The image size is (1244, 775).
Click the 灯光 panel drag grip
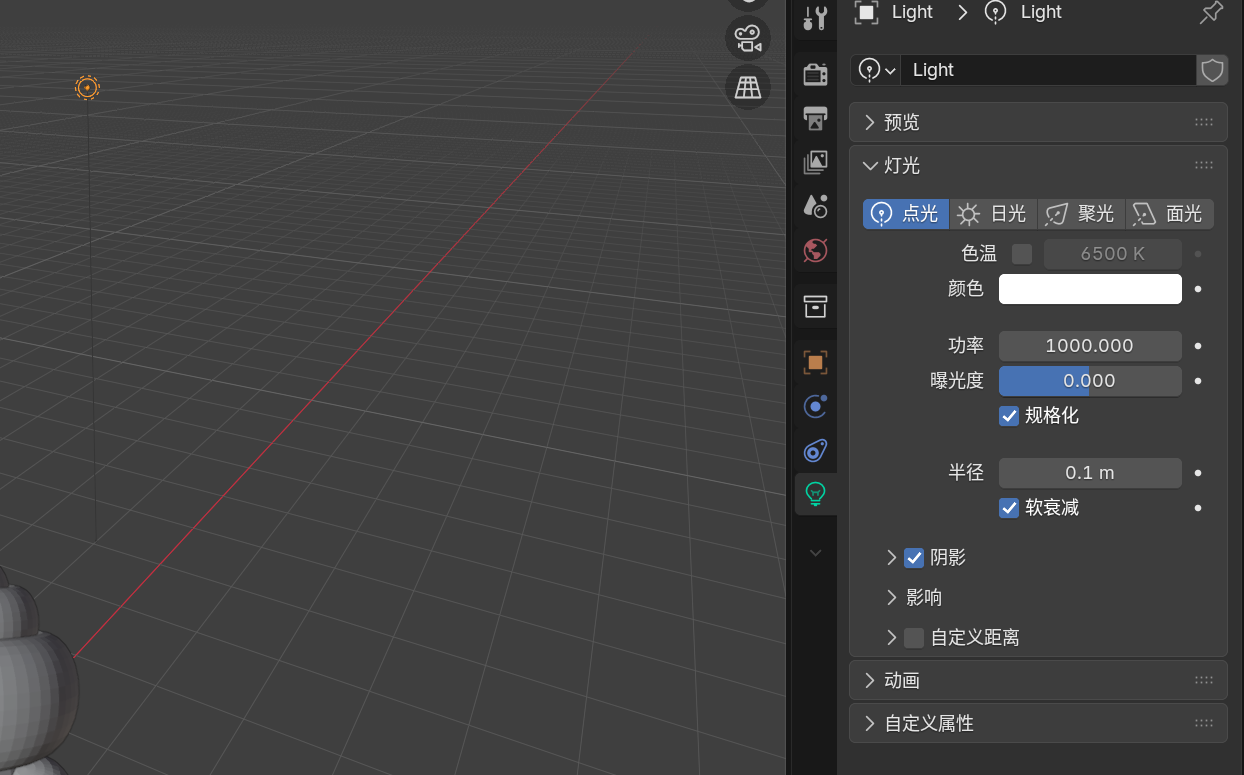pyautogui.click(x=1204, y=166)
